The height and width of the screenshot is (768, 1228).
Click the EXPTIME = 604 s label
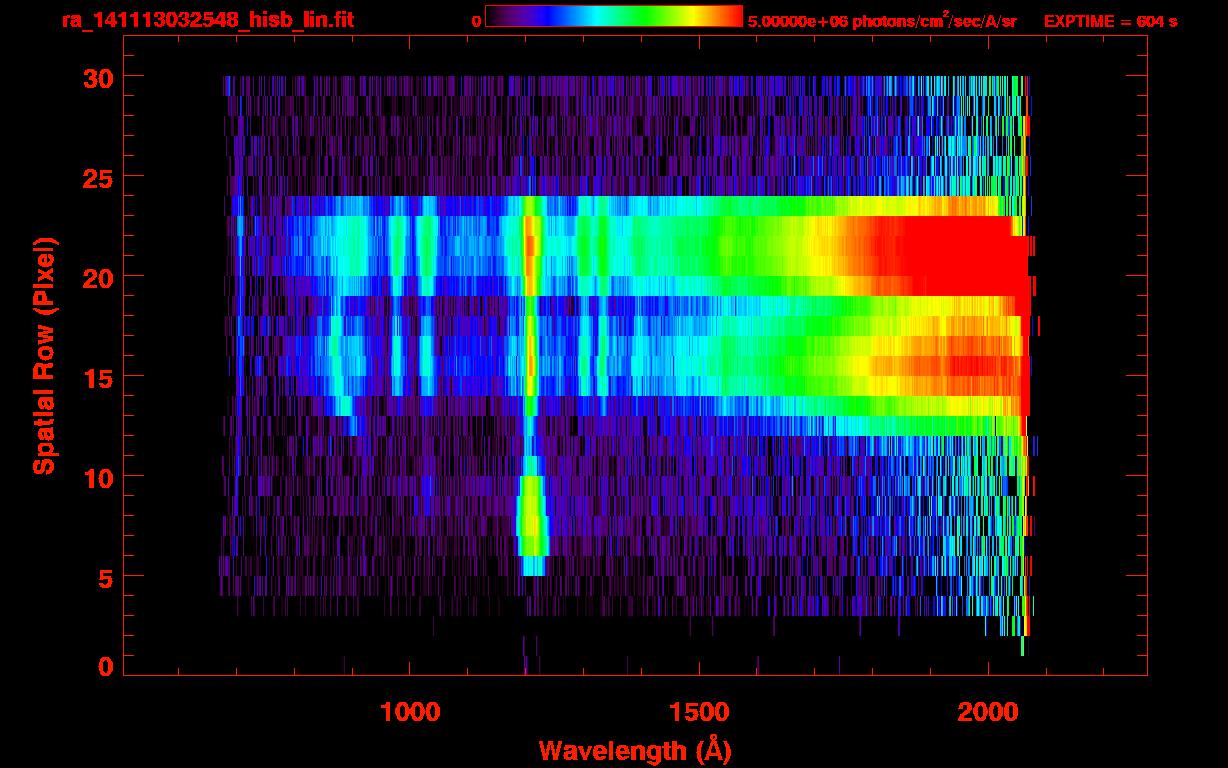point(1110,21)
